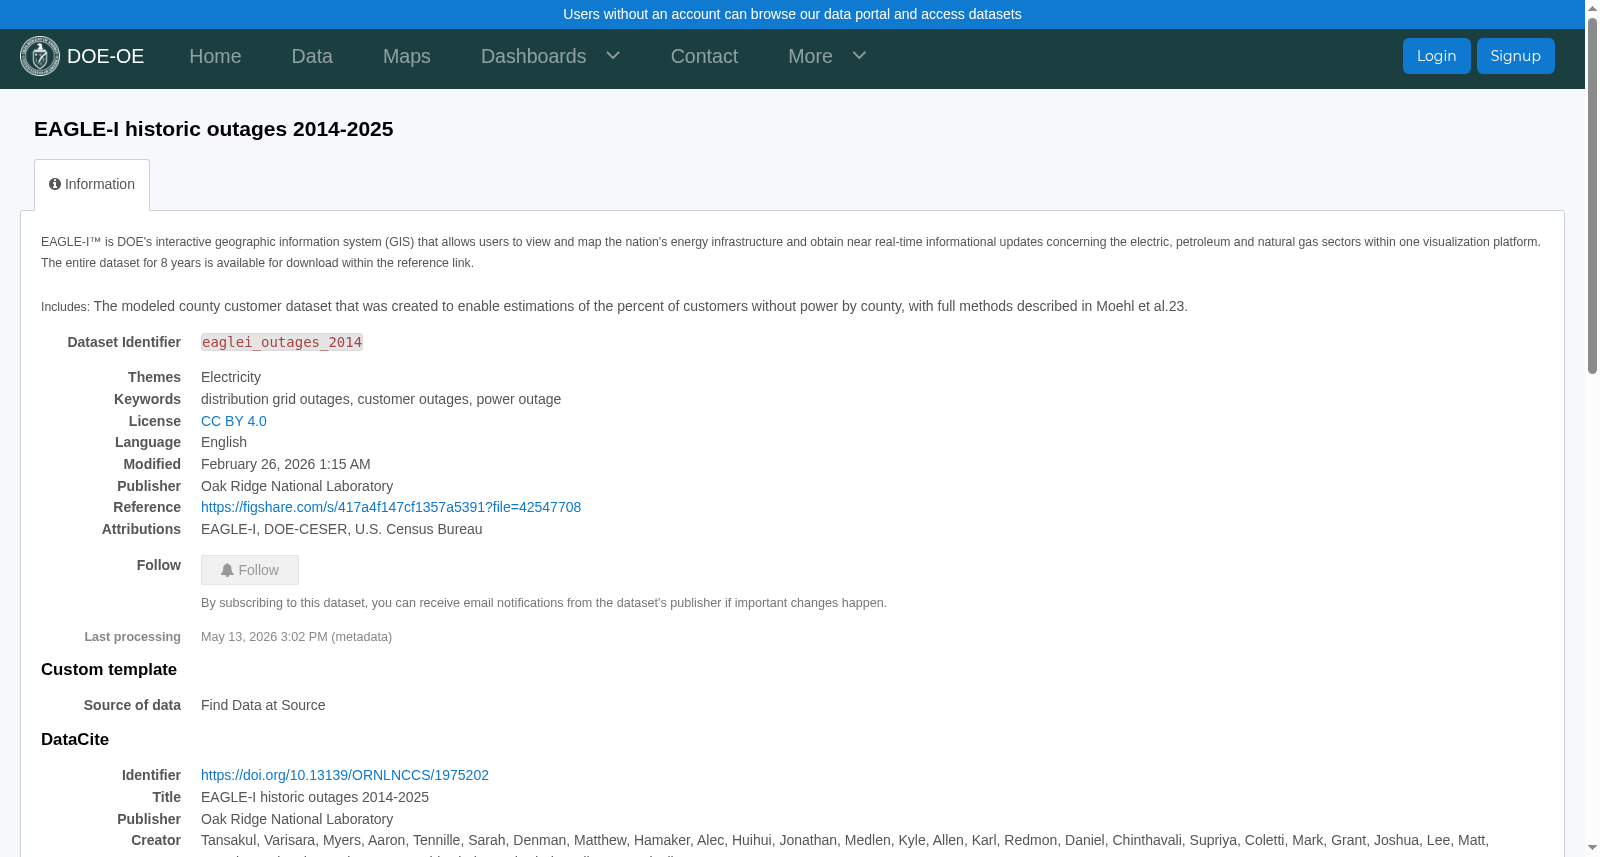Click the page scrollbar thumb
The height and width of the screenshot is (857, 1600).
[1592, 195]
